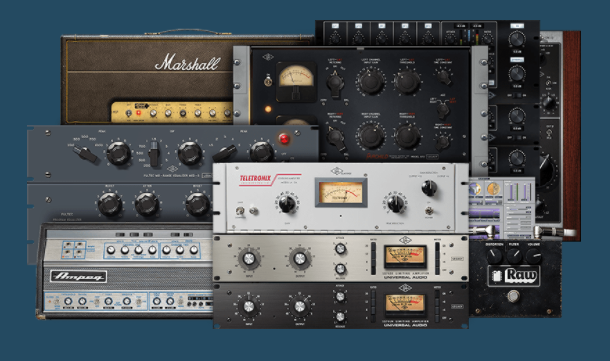Click the silver 1176 VU meter

pyautogui.click(x=405, y=256)
